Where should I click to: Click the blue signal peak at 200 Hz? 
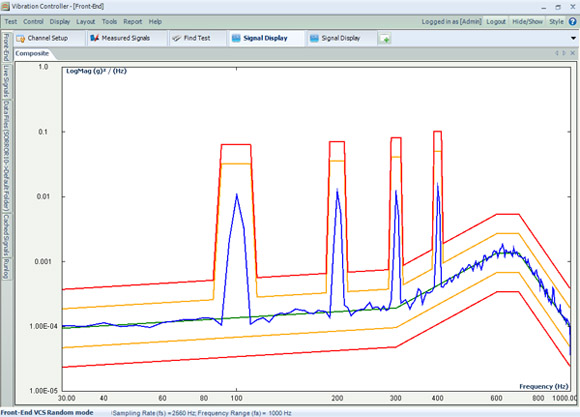(x=337, y=190)
